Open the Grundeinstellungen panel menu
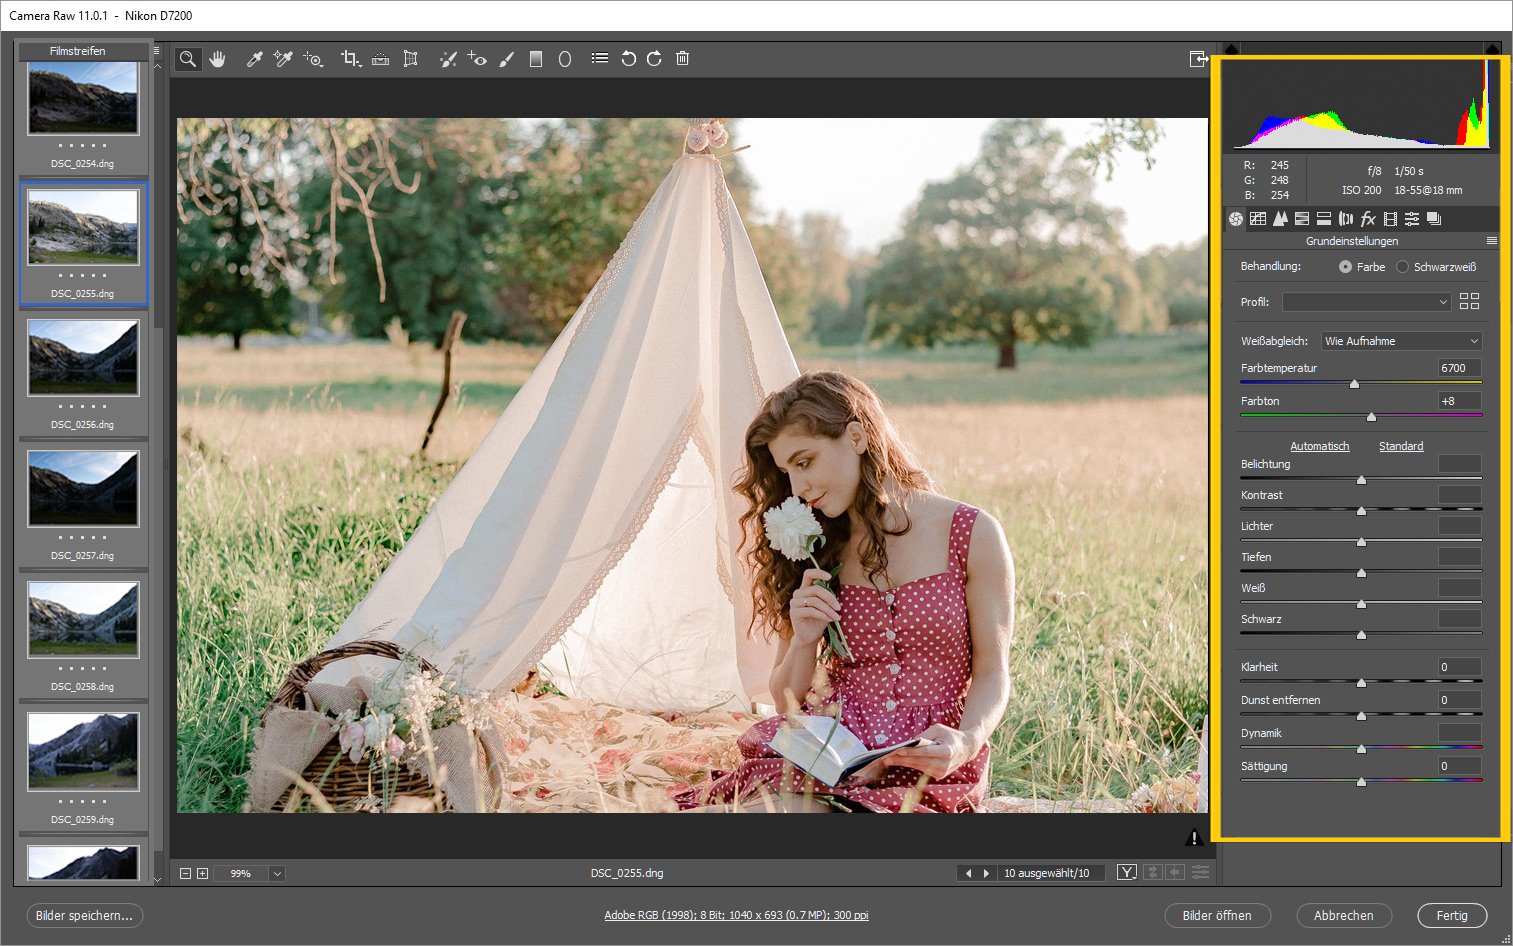This screenshot has width=1513, height=946. point(1492,240)
